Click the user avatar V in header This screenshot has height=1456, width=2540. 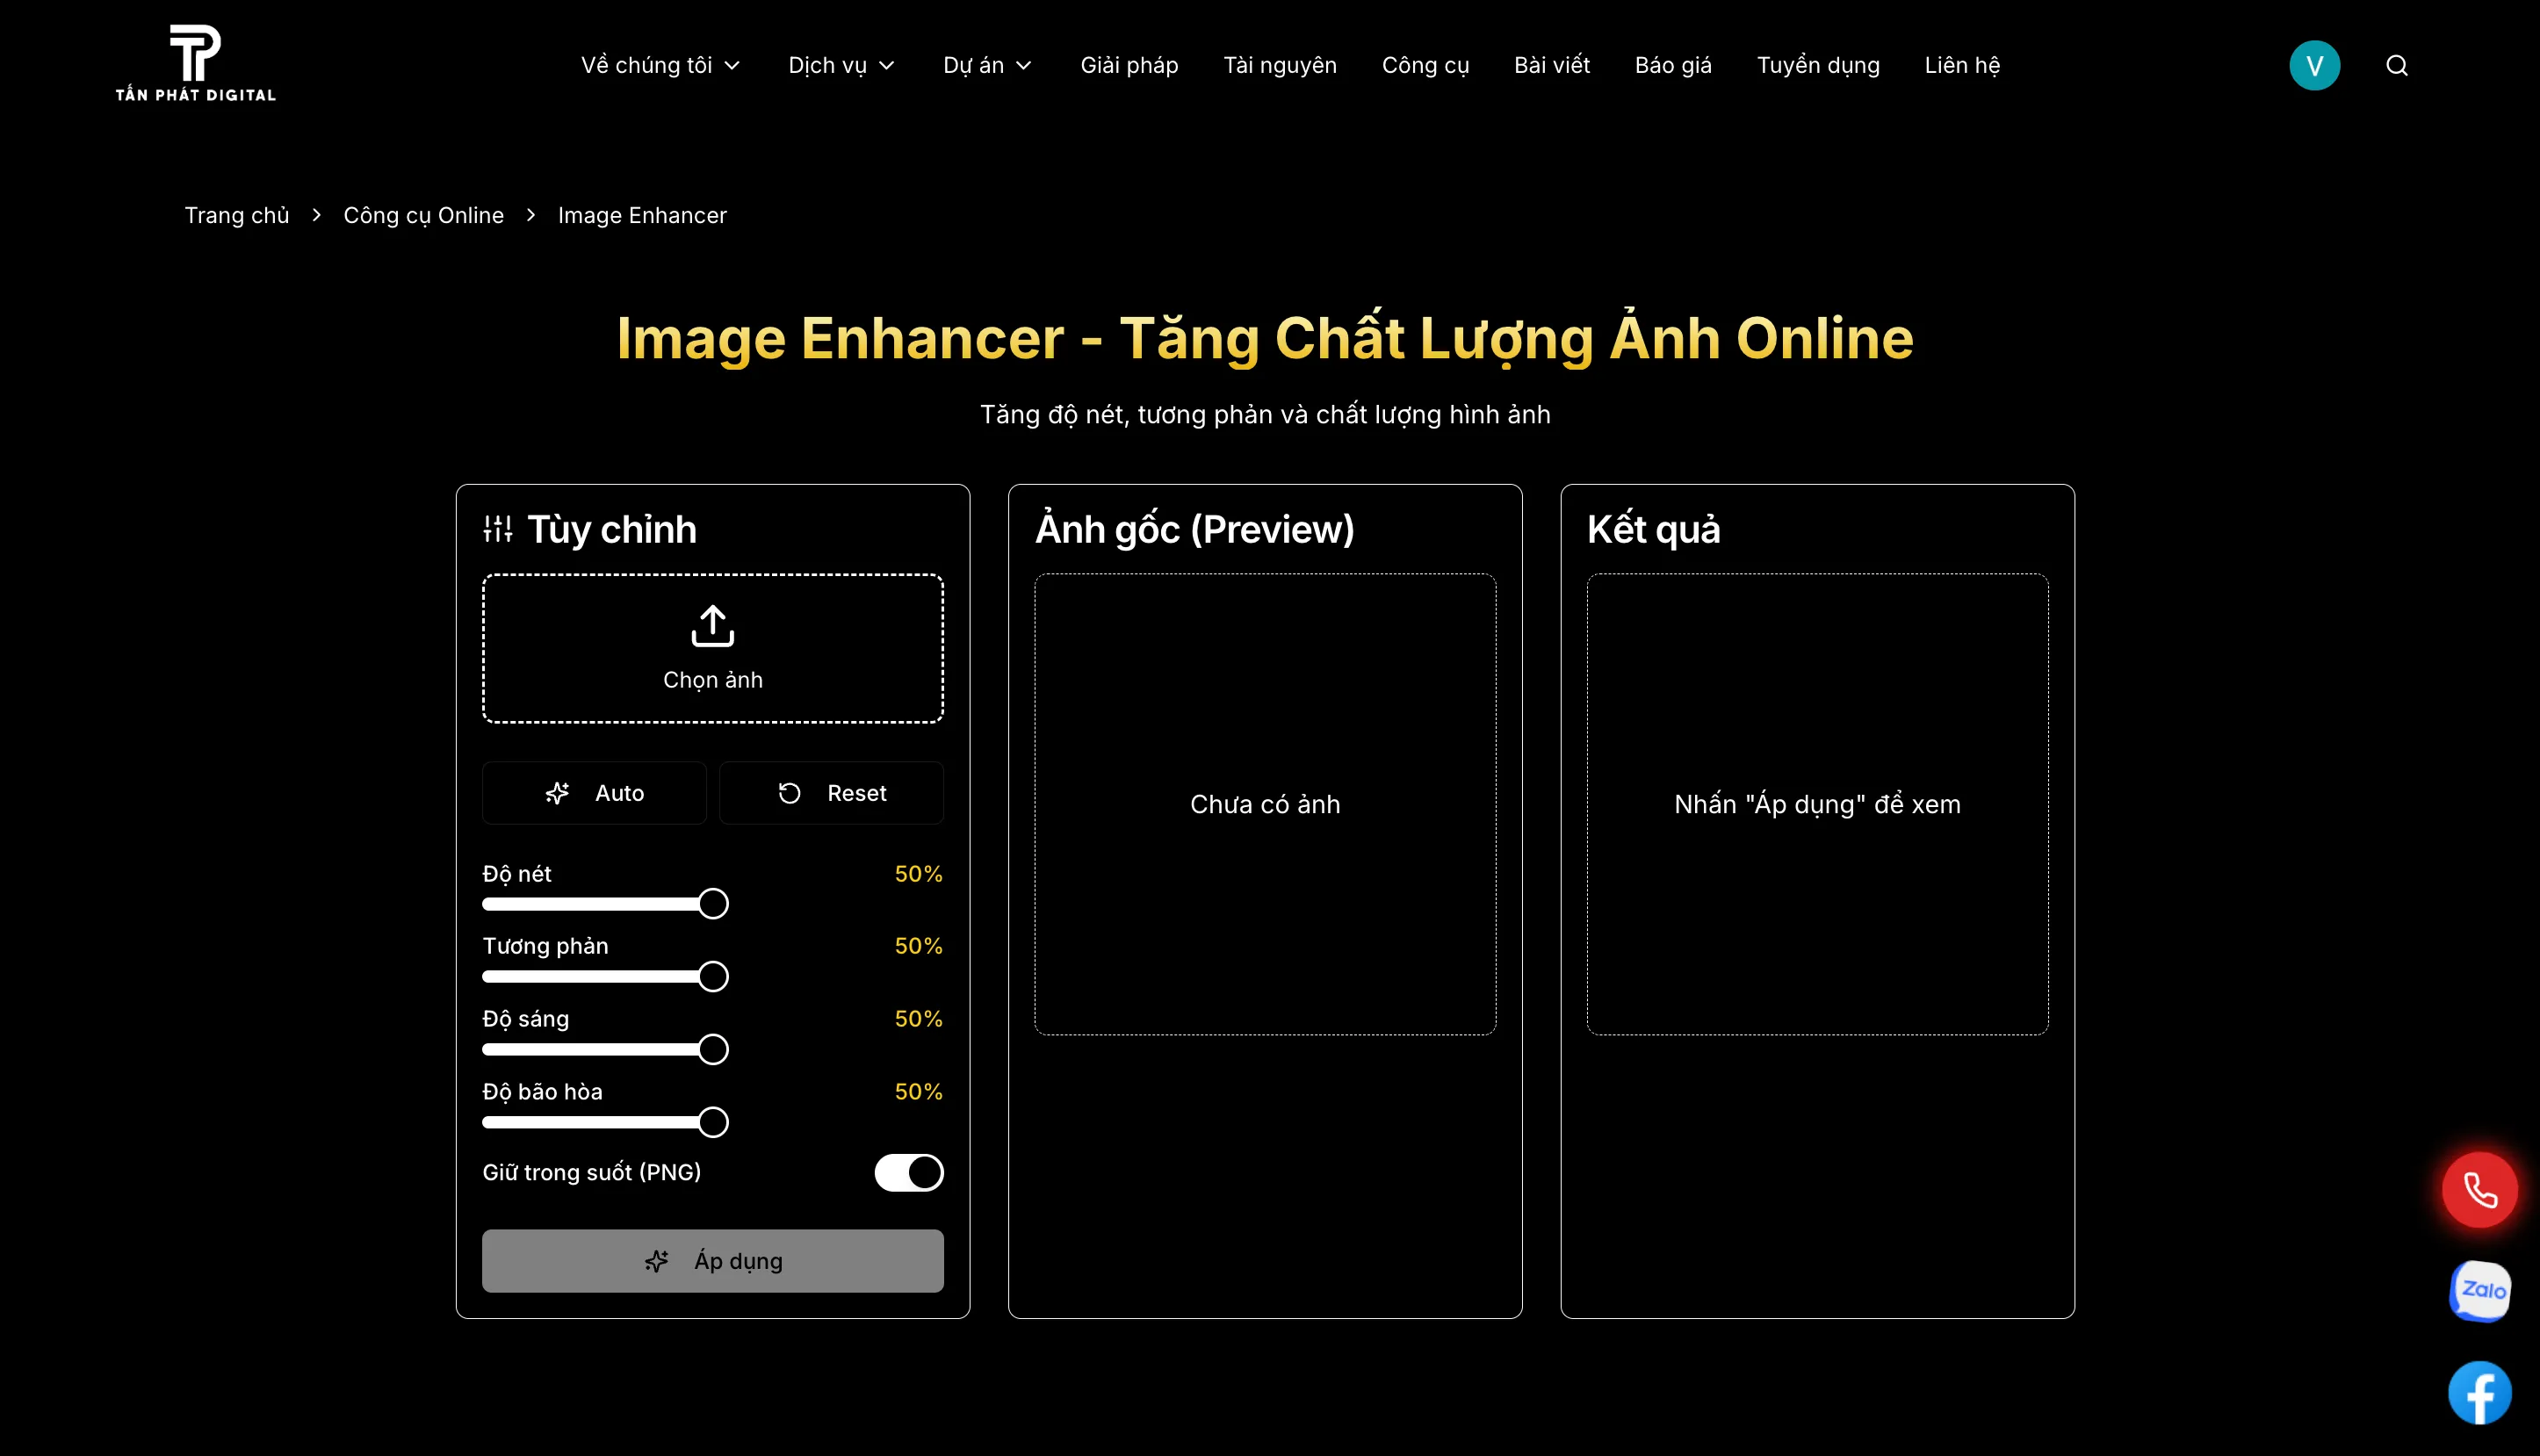[x=2315, y=65]
